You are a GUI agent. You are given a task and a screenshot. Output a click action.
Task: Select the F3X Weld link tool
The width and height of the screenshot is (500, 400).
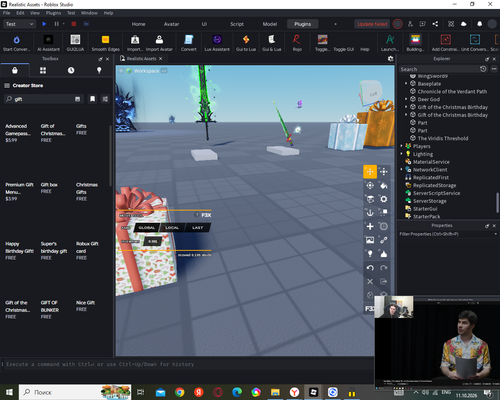tap(384, 240)
